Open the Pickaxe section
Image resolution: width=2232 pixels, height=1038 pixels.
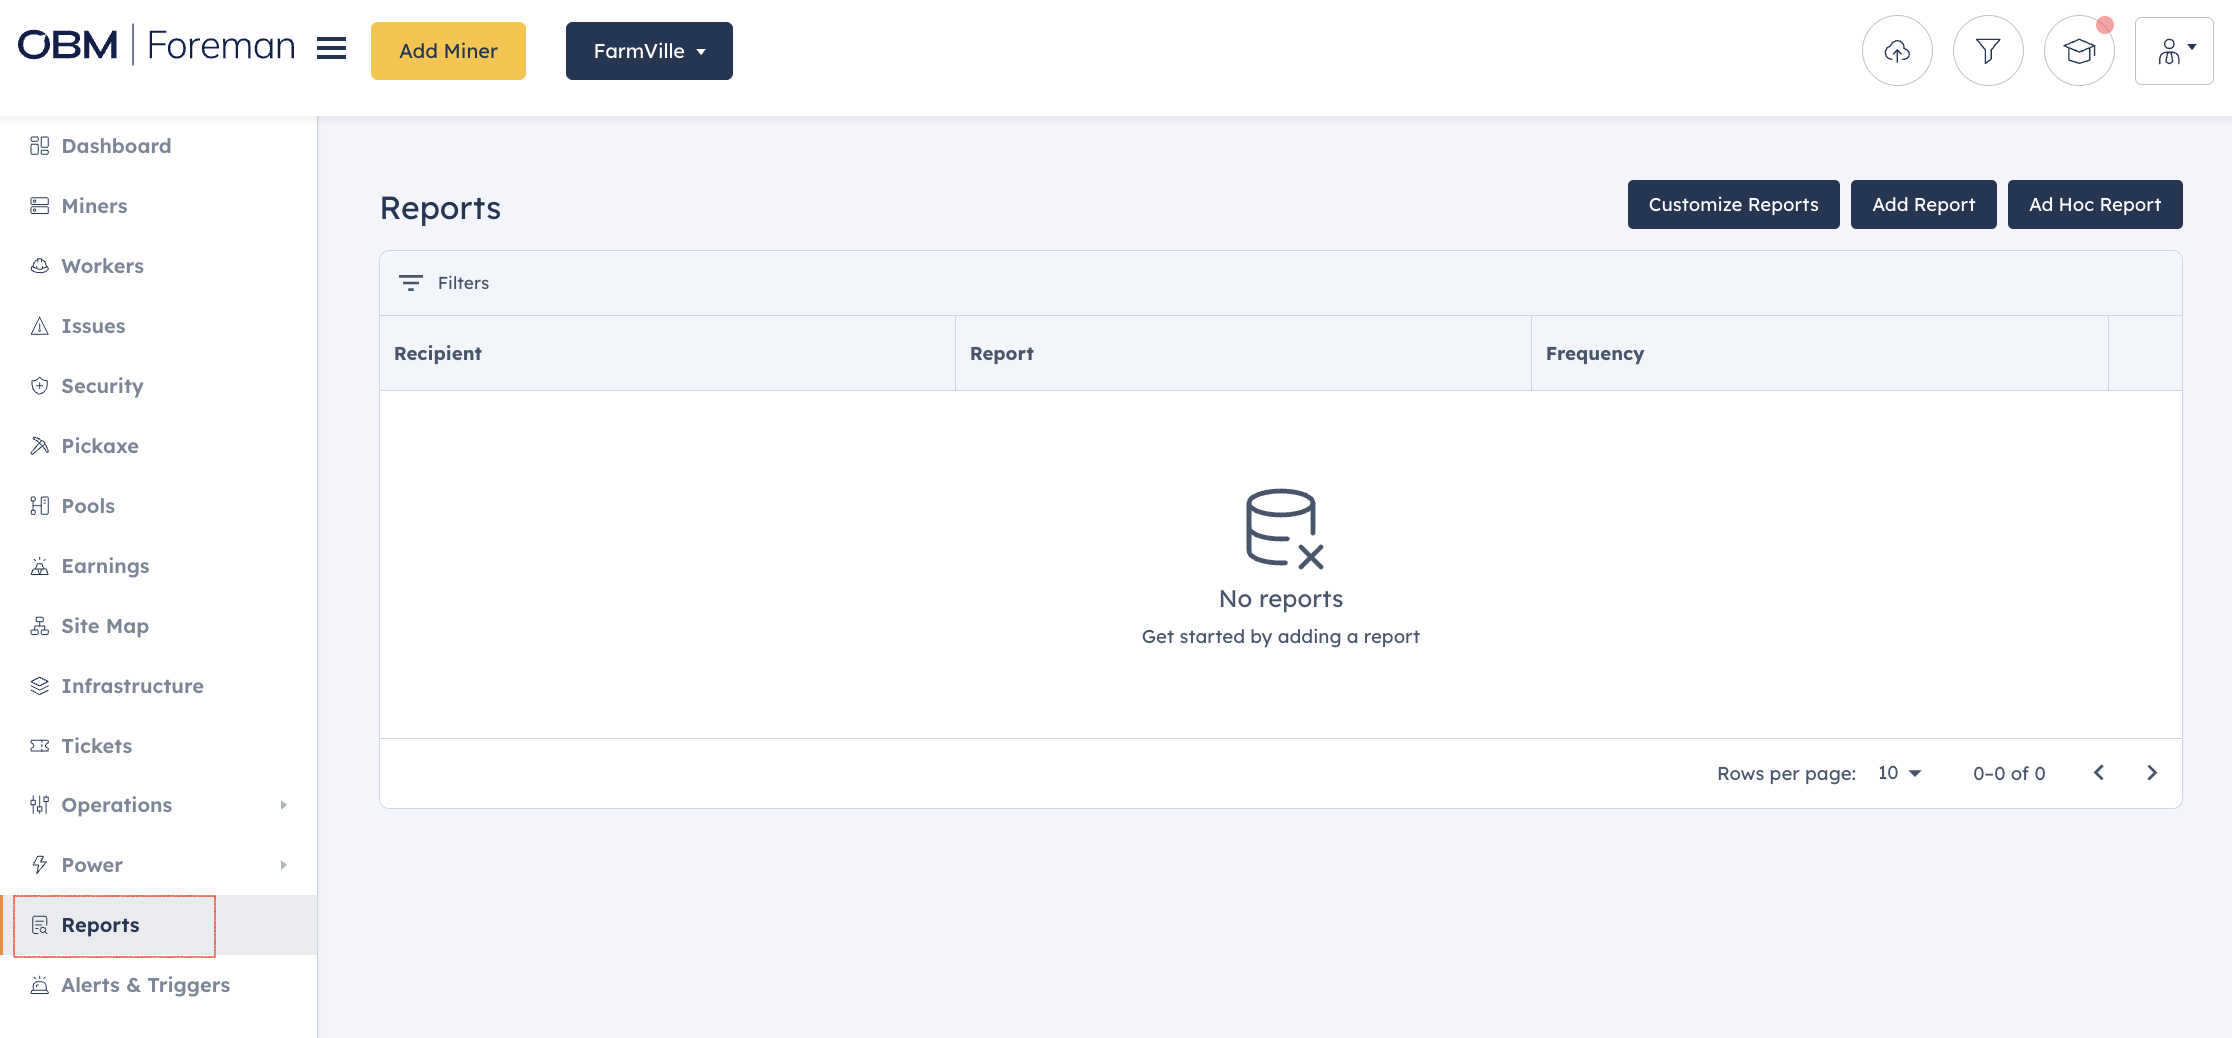click(x=100, y=446)
